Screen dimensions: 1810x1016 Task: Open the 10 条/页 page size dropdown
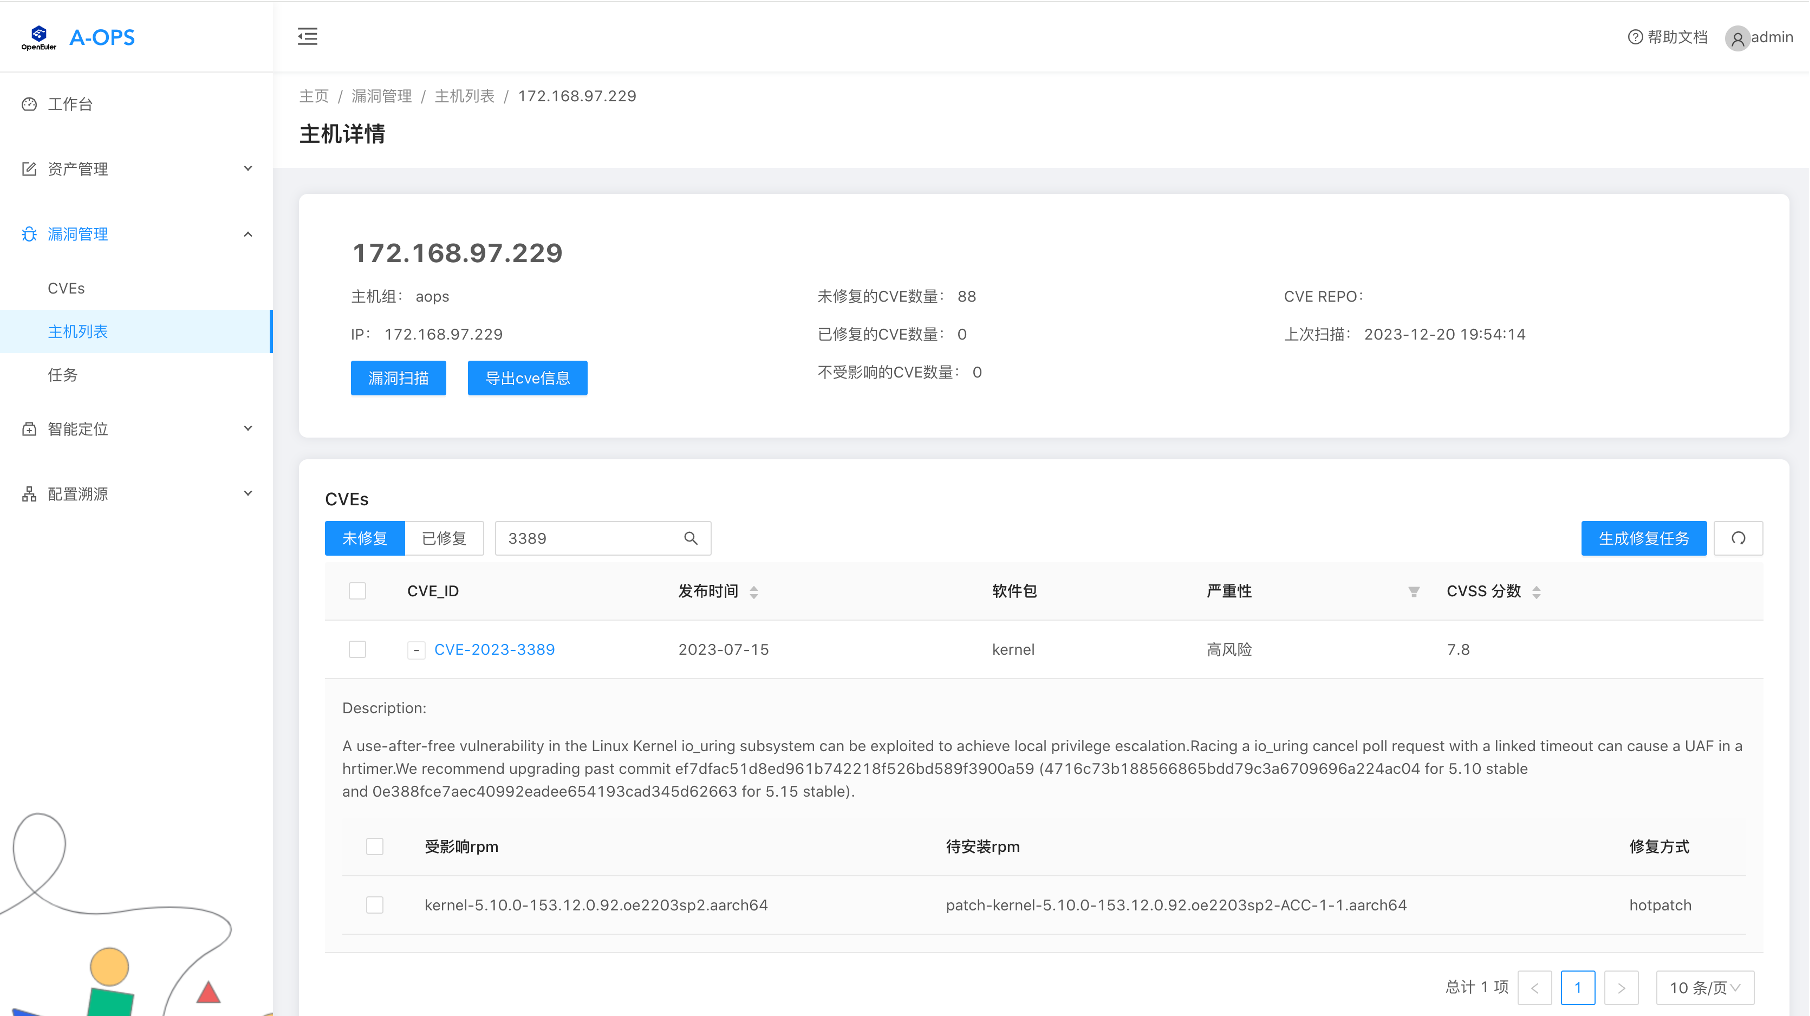(x=1704, y=987)
